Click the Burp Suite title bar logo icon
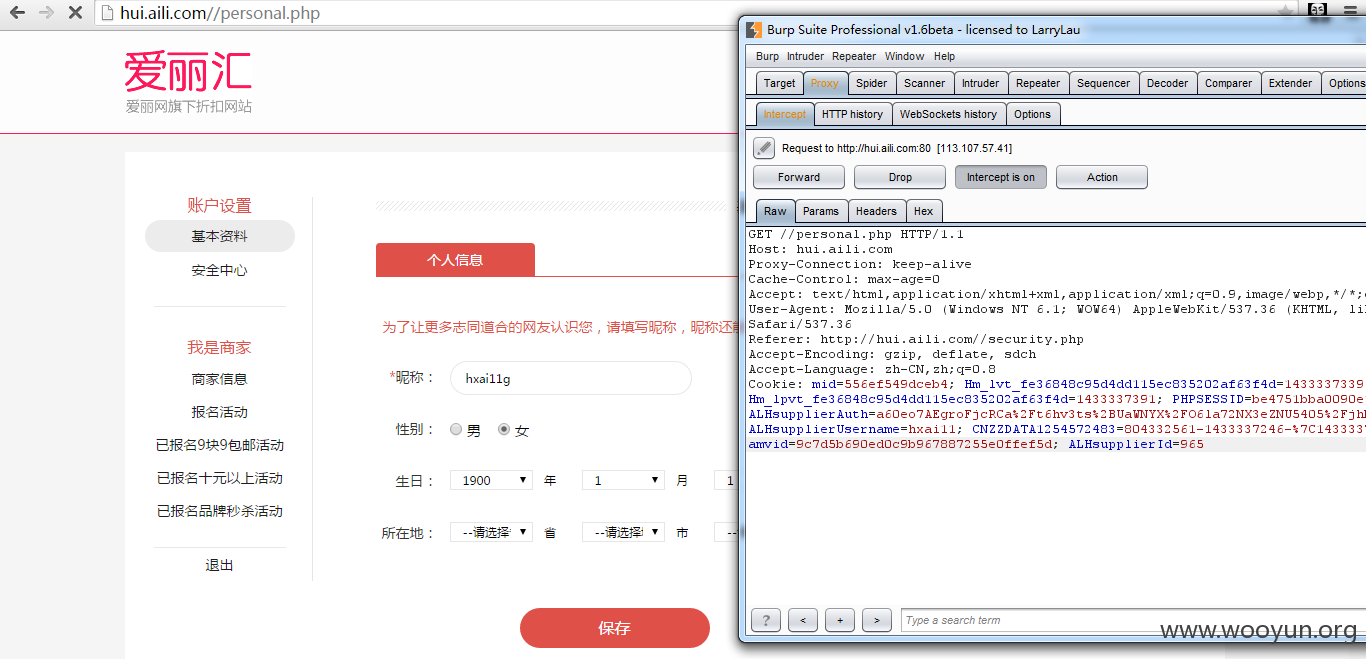 tap(754, 29)
